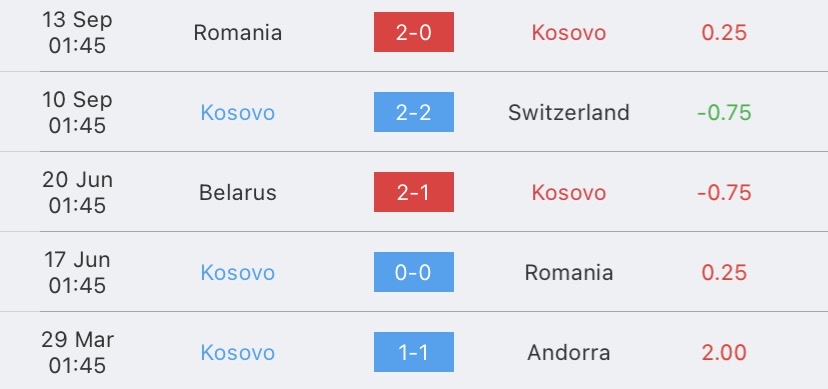Open Switzerland team link
The width and height of the screenshot is (828, 389).
[569, 112]
